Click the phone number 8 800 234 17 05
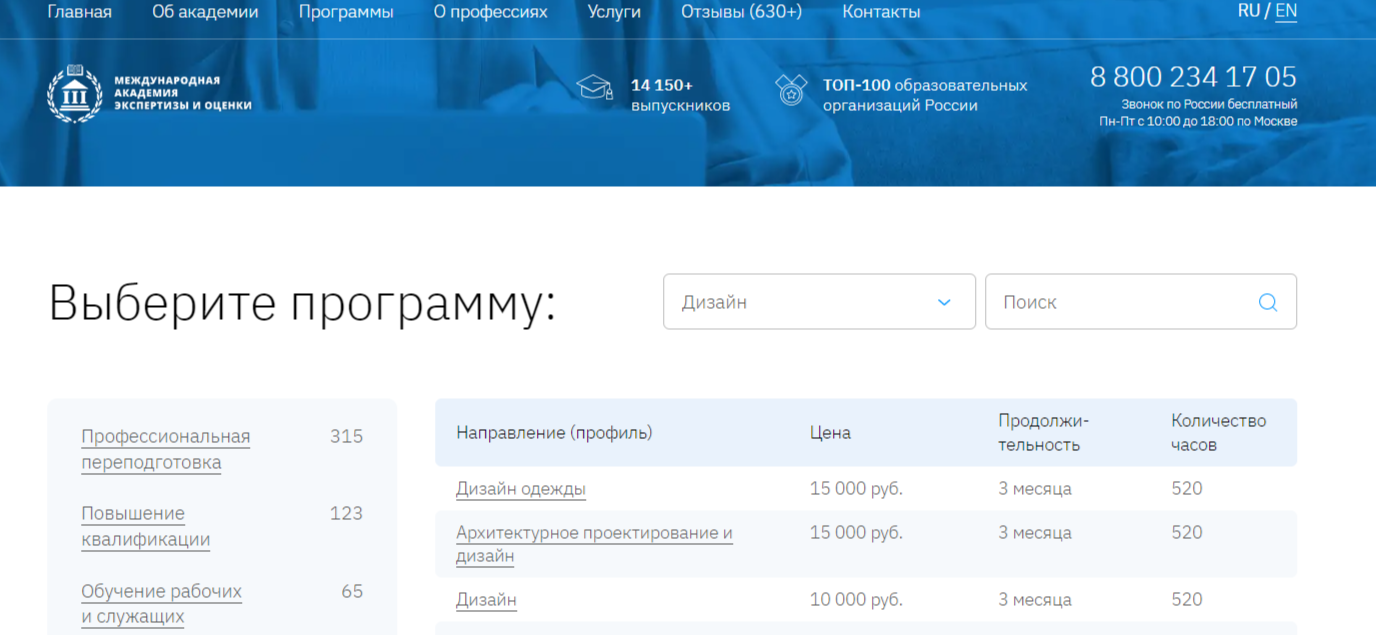Image resolution: width=1376 pixels, height=635 pixels. tap(1193, 76)
